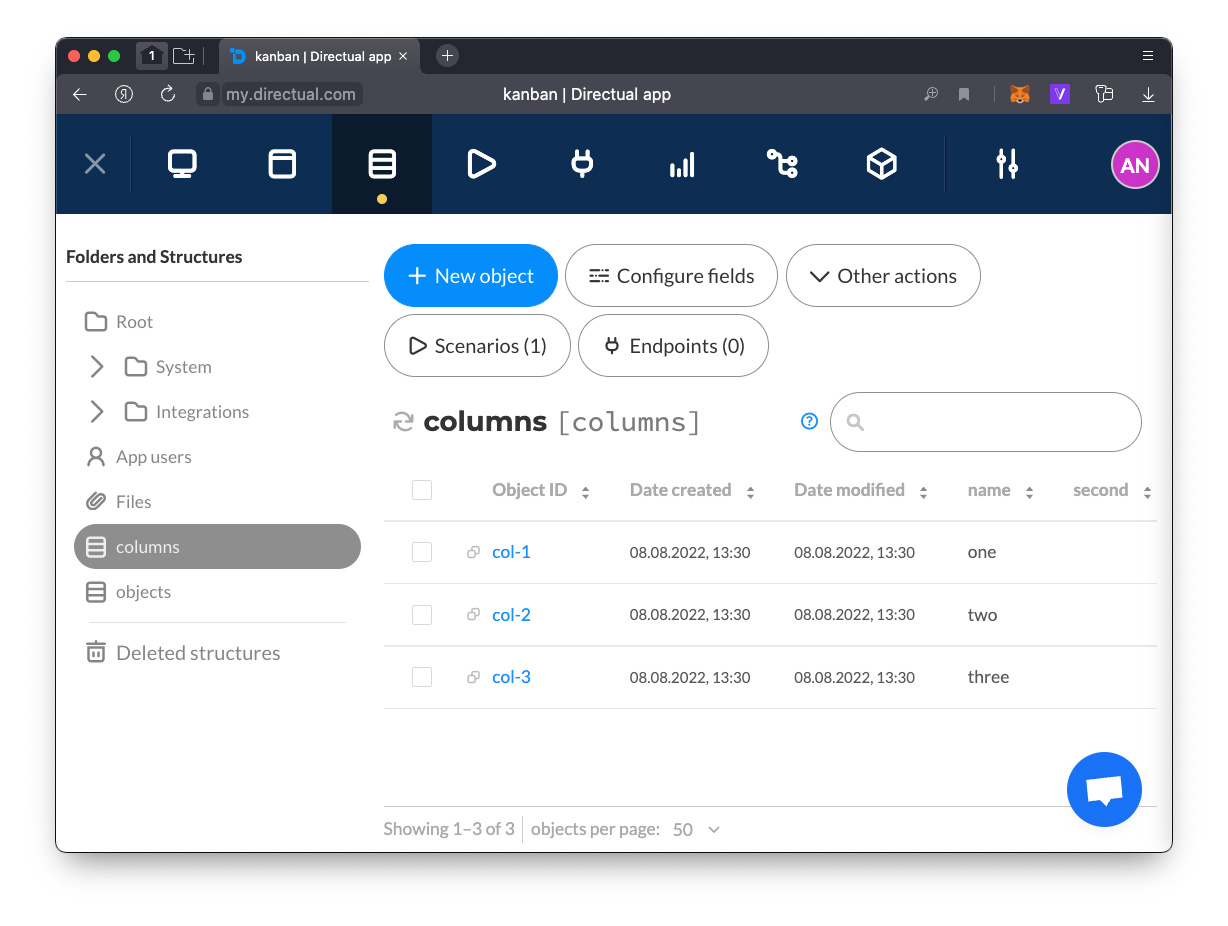This screenshot has width=1228, height=926.
Task: Open the sliders settings icon in top bar
Action: click(1007, 164)
